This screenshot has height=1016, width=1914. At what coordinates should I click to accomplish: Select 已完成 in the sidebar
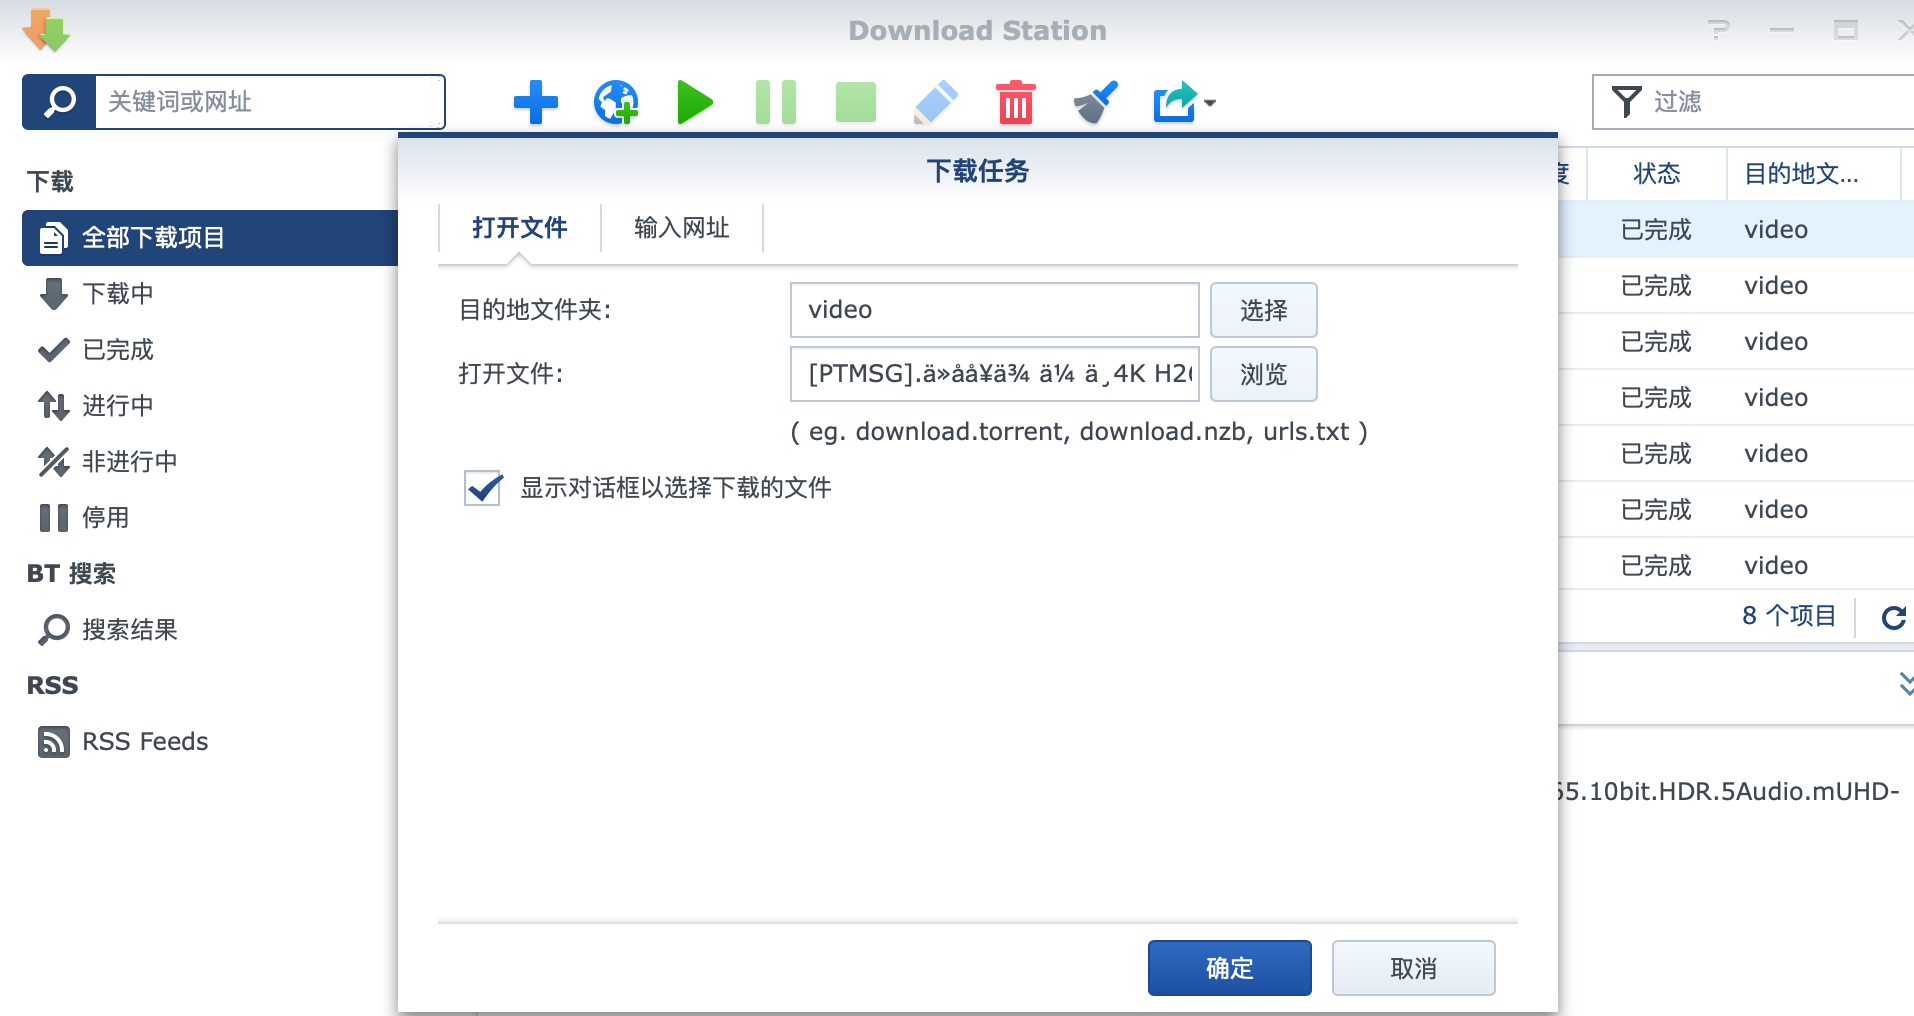[210, 350]
